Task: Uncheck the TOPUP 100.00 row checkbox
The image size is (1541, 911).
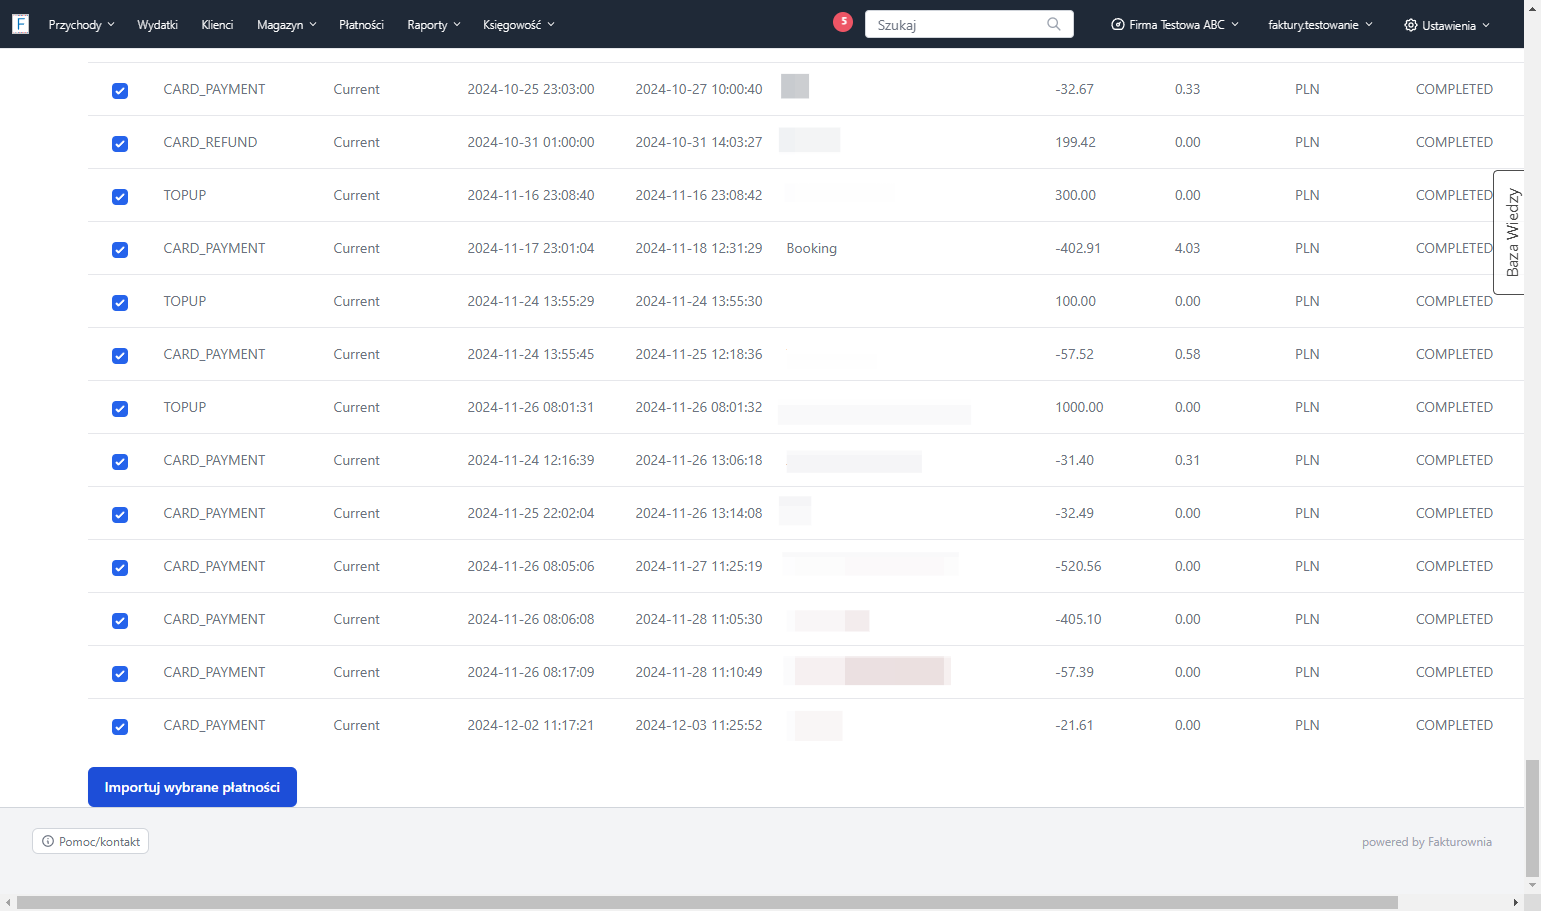Action: (x=120, y=303)
